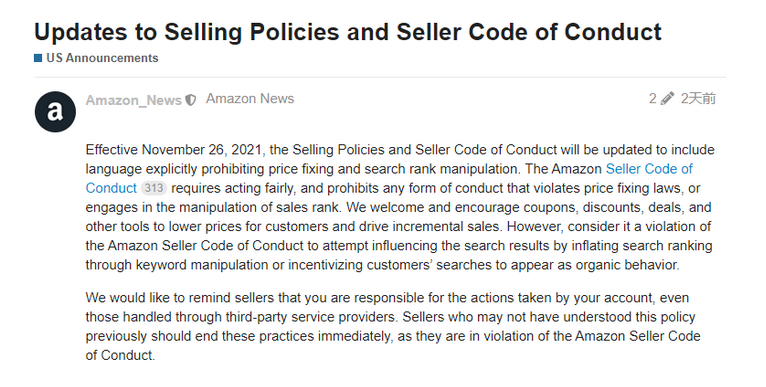Screen dimensions: 766x387
Task: Click the moderator shield icon beside Amazon_News
Action: click(x=191, y=100)
